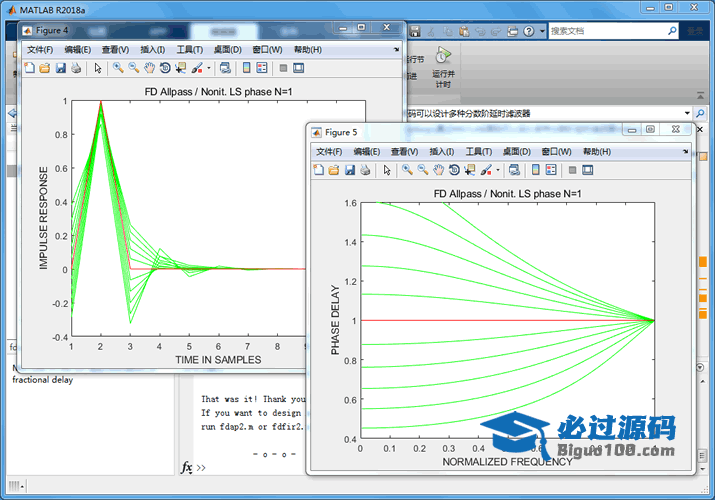Activate Rotate 3D tool in Figure 4
Screen dimensions: 715x500
click(x=165, y=68)
